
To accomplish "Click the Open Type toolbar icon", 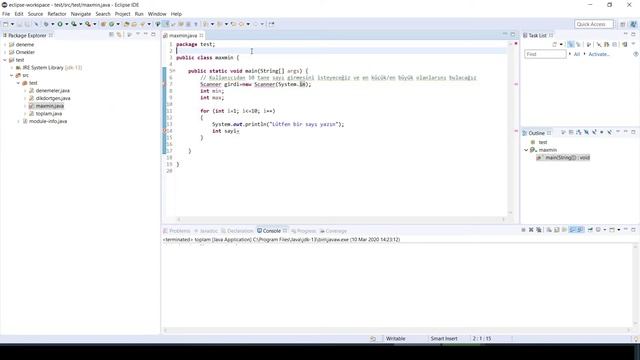I will (127, 24).
